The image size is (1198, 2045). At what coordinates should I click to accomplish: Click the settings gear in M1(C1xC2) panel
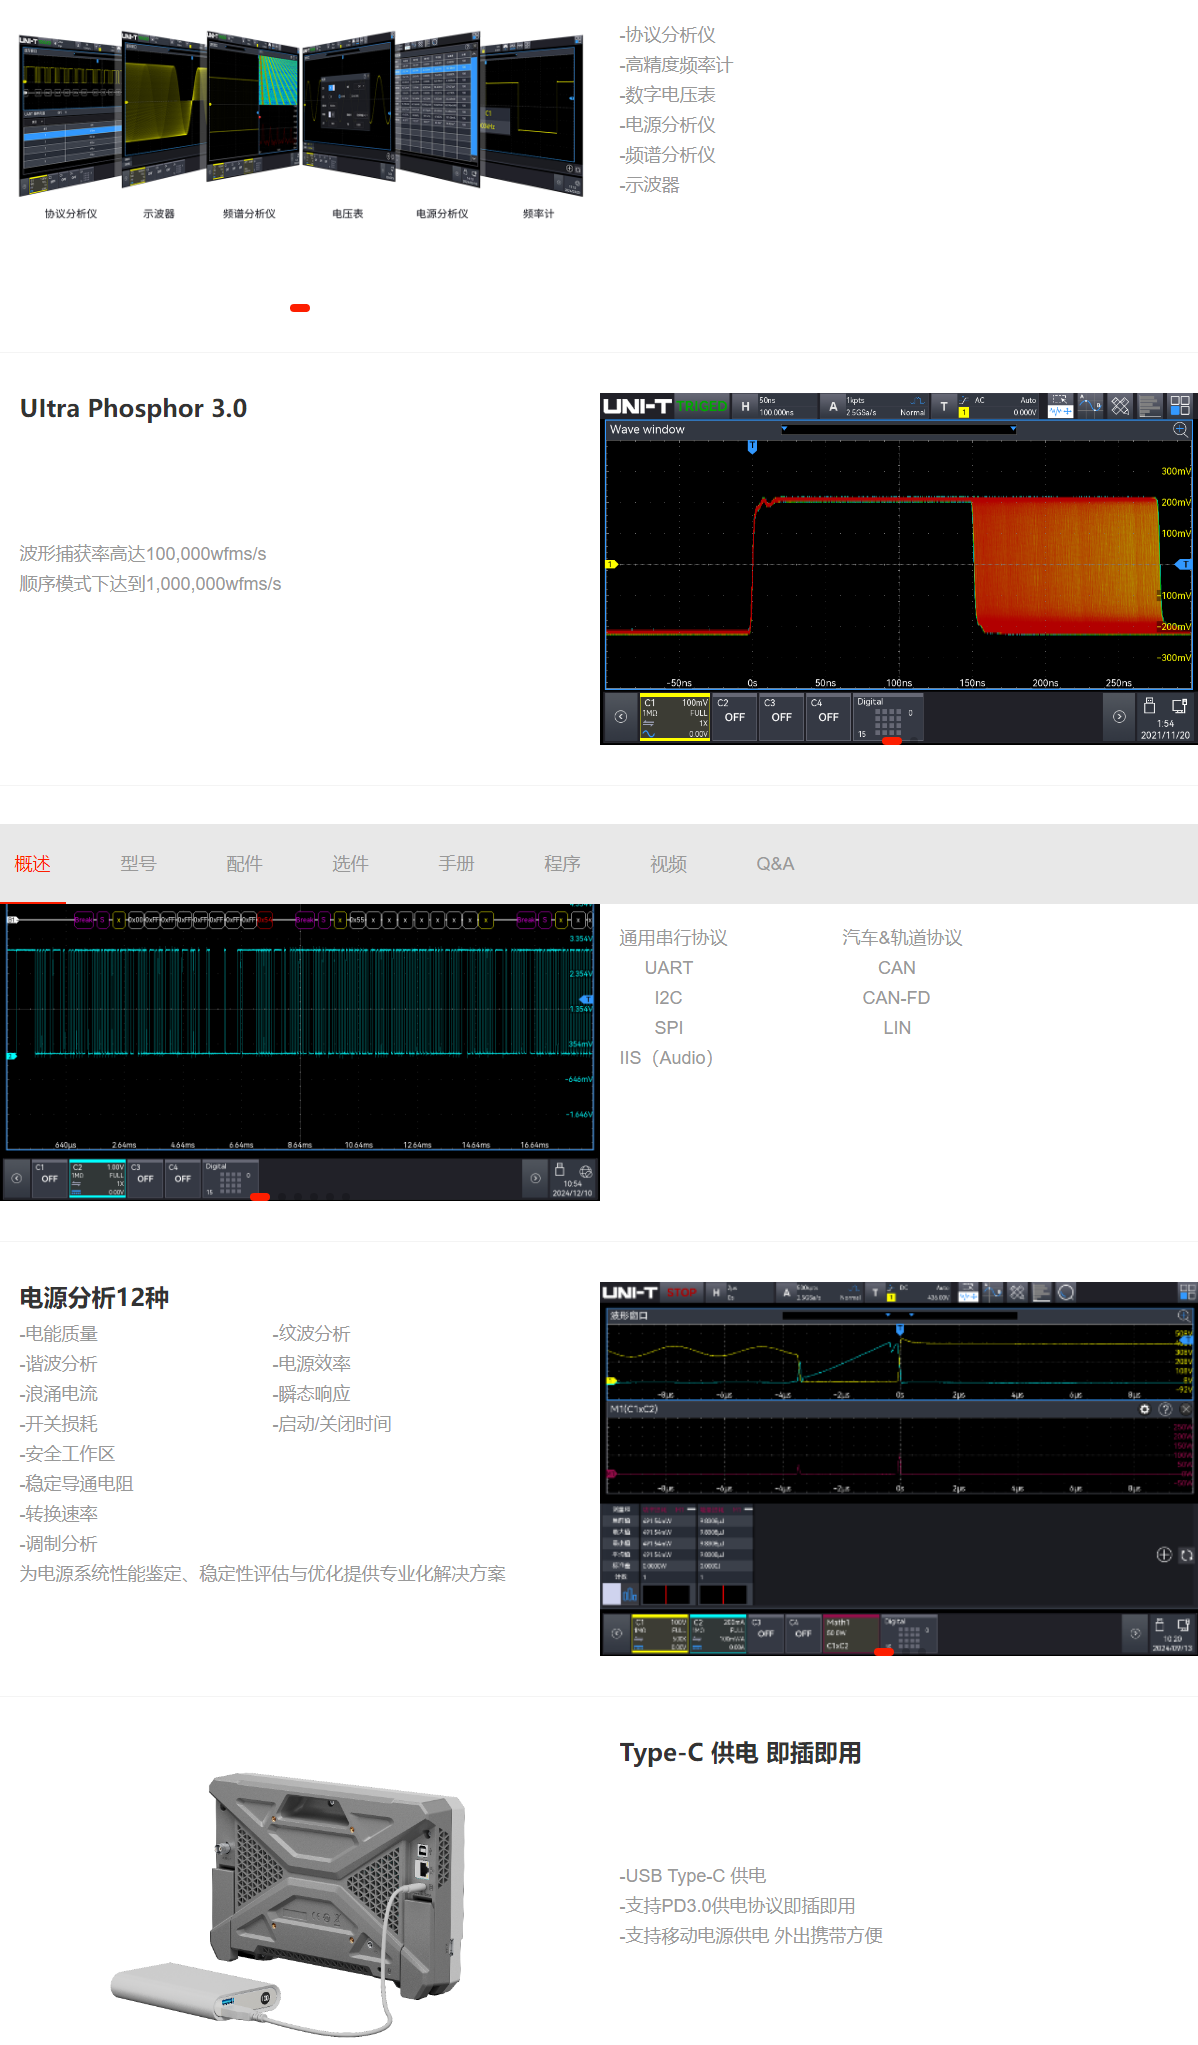point(1145,1409)
